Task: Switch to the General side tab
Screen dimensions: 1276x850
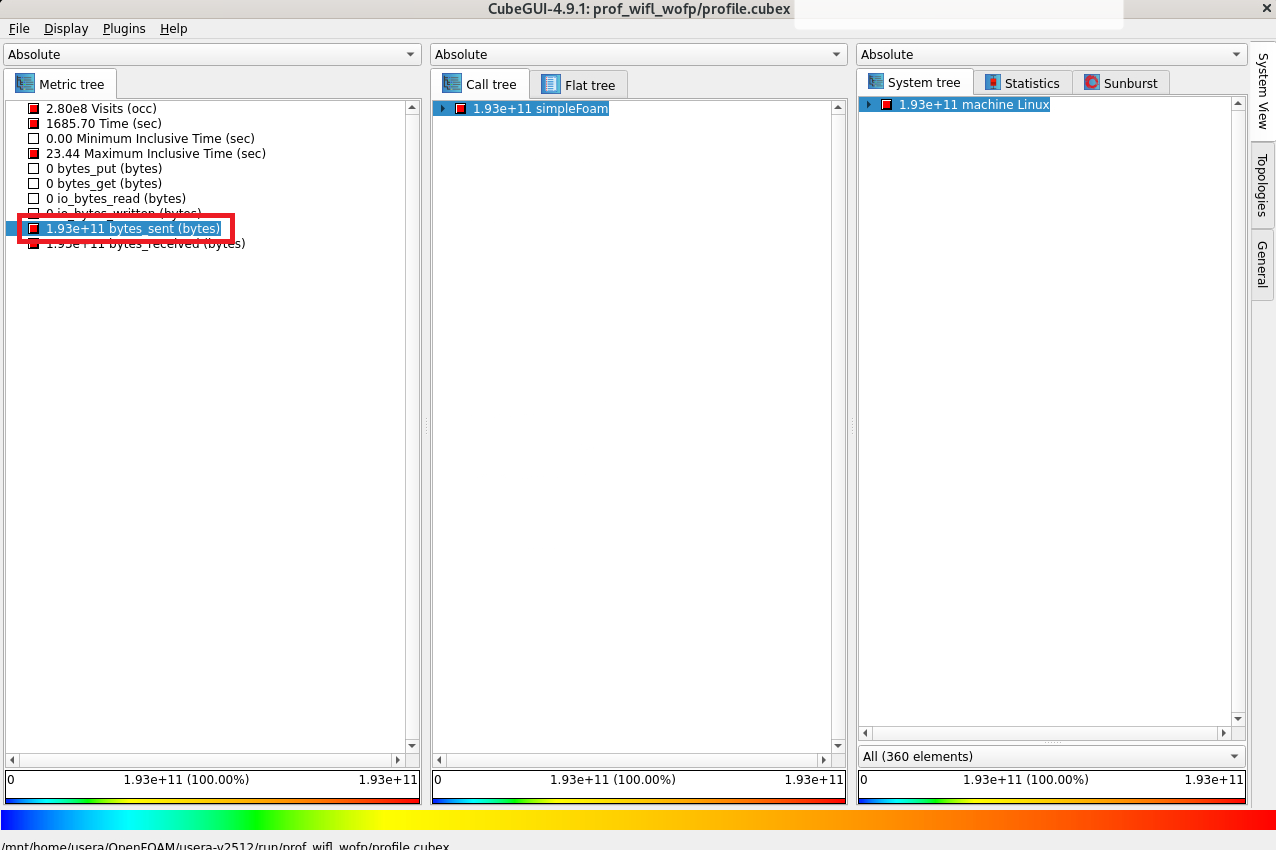Action: click(x=1262, y=264)
